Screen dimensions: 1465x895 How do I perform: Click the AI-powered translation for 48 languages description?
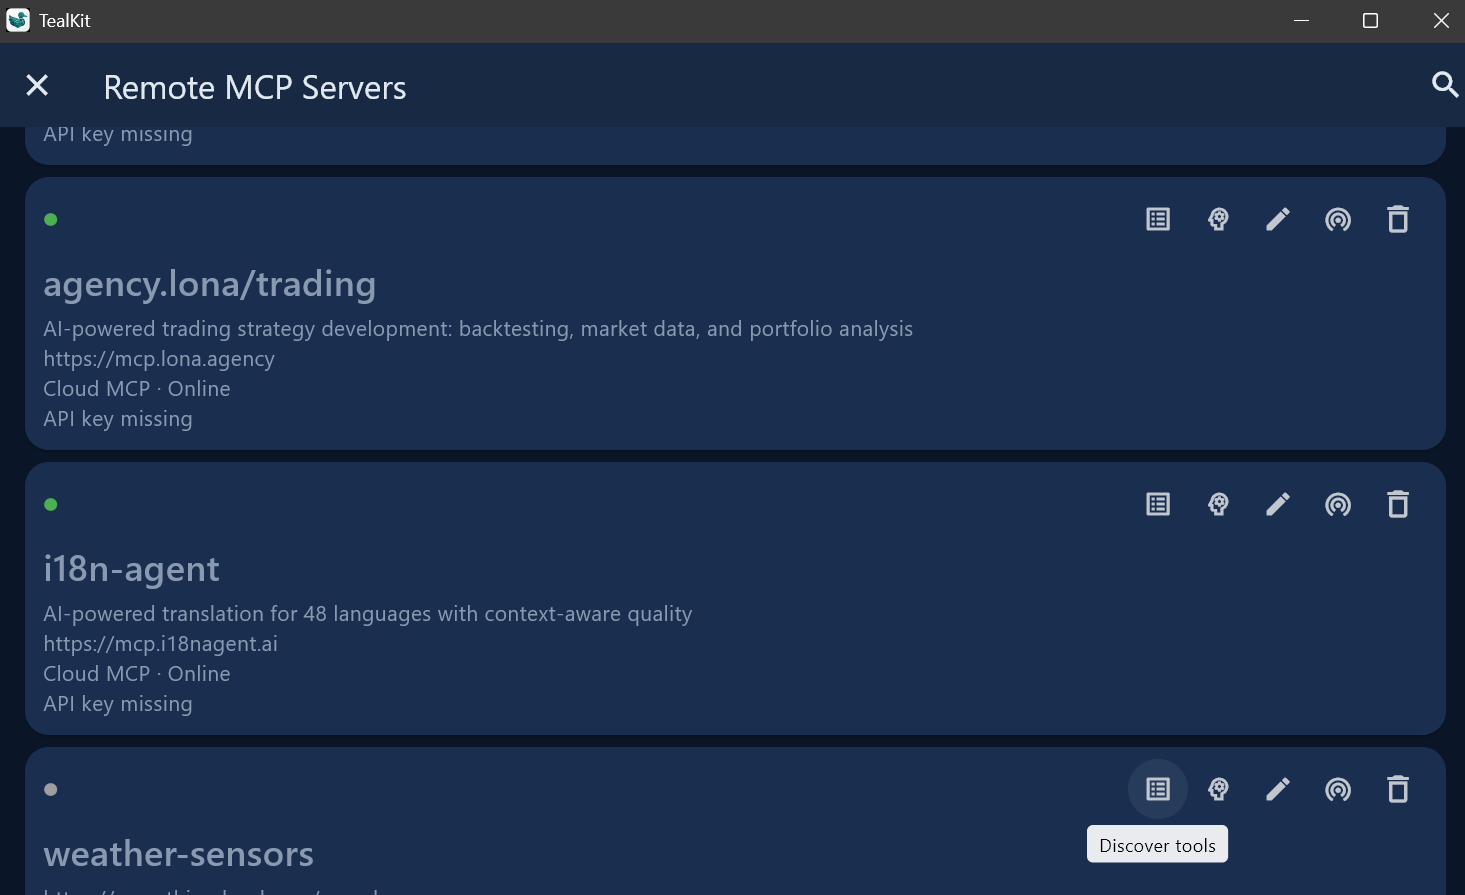click(x=368, y=614)
